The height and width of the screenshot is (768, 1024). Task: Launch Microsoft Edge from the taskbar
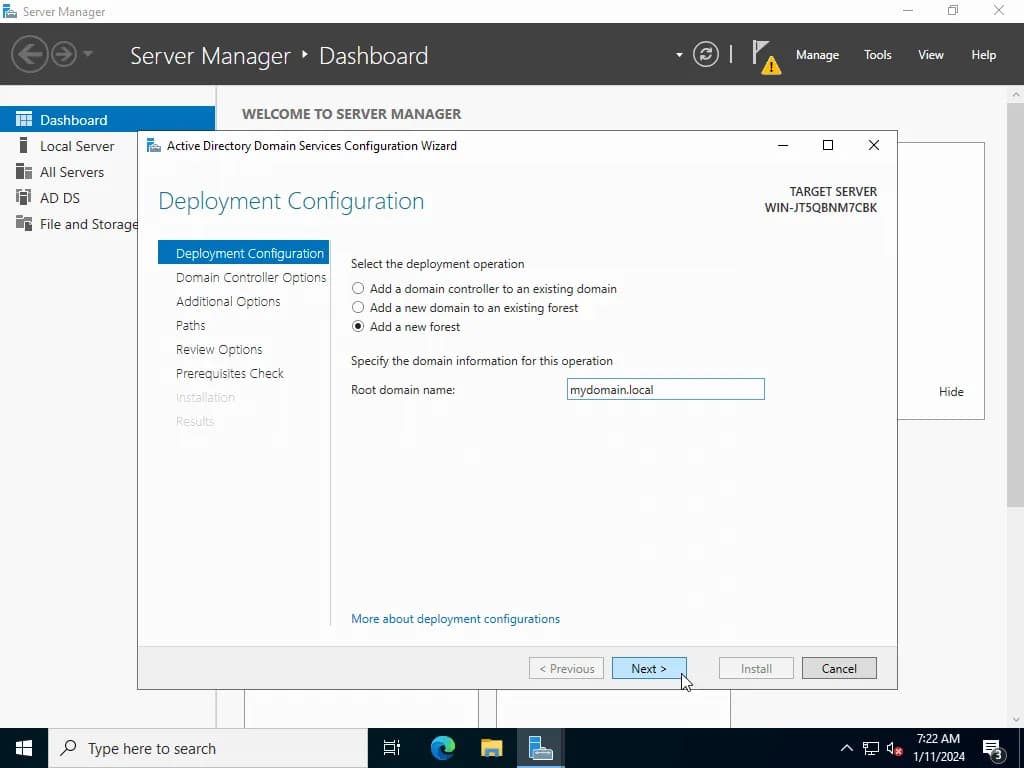tap(442, 748)
